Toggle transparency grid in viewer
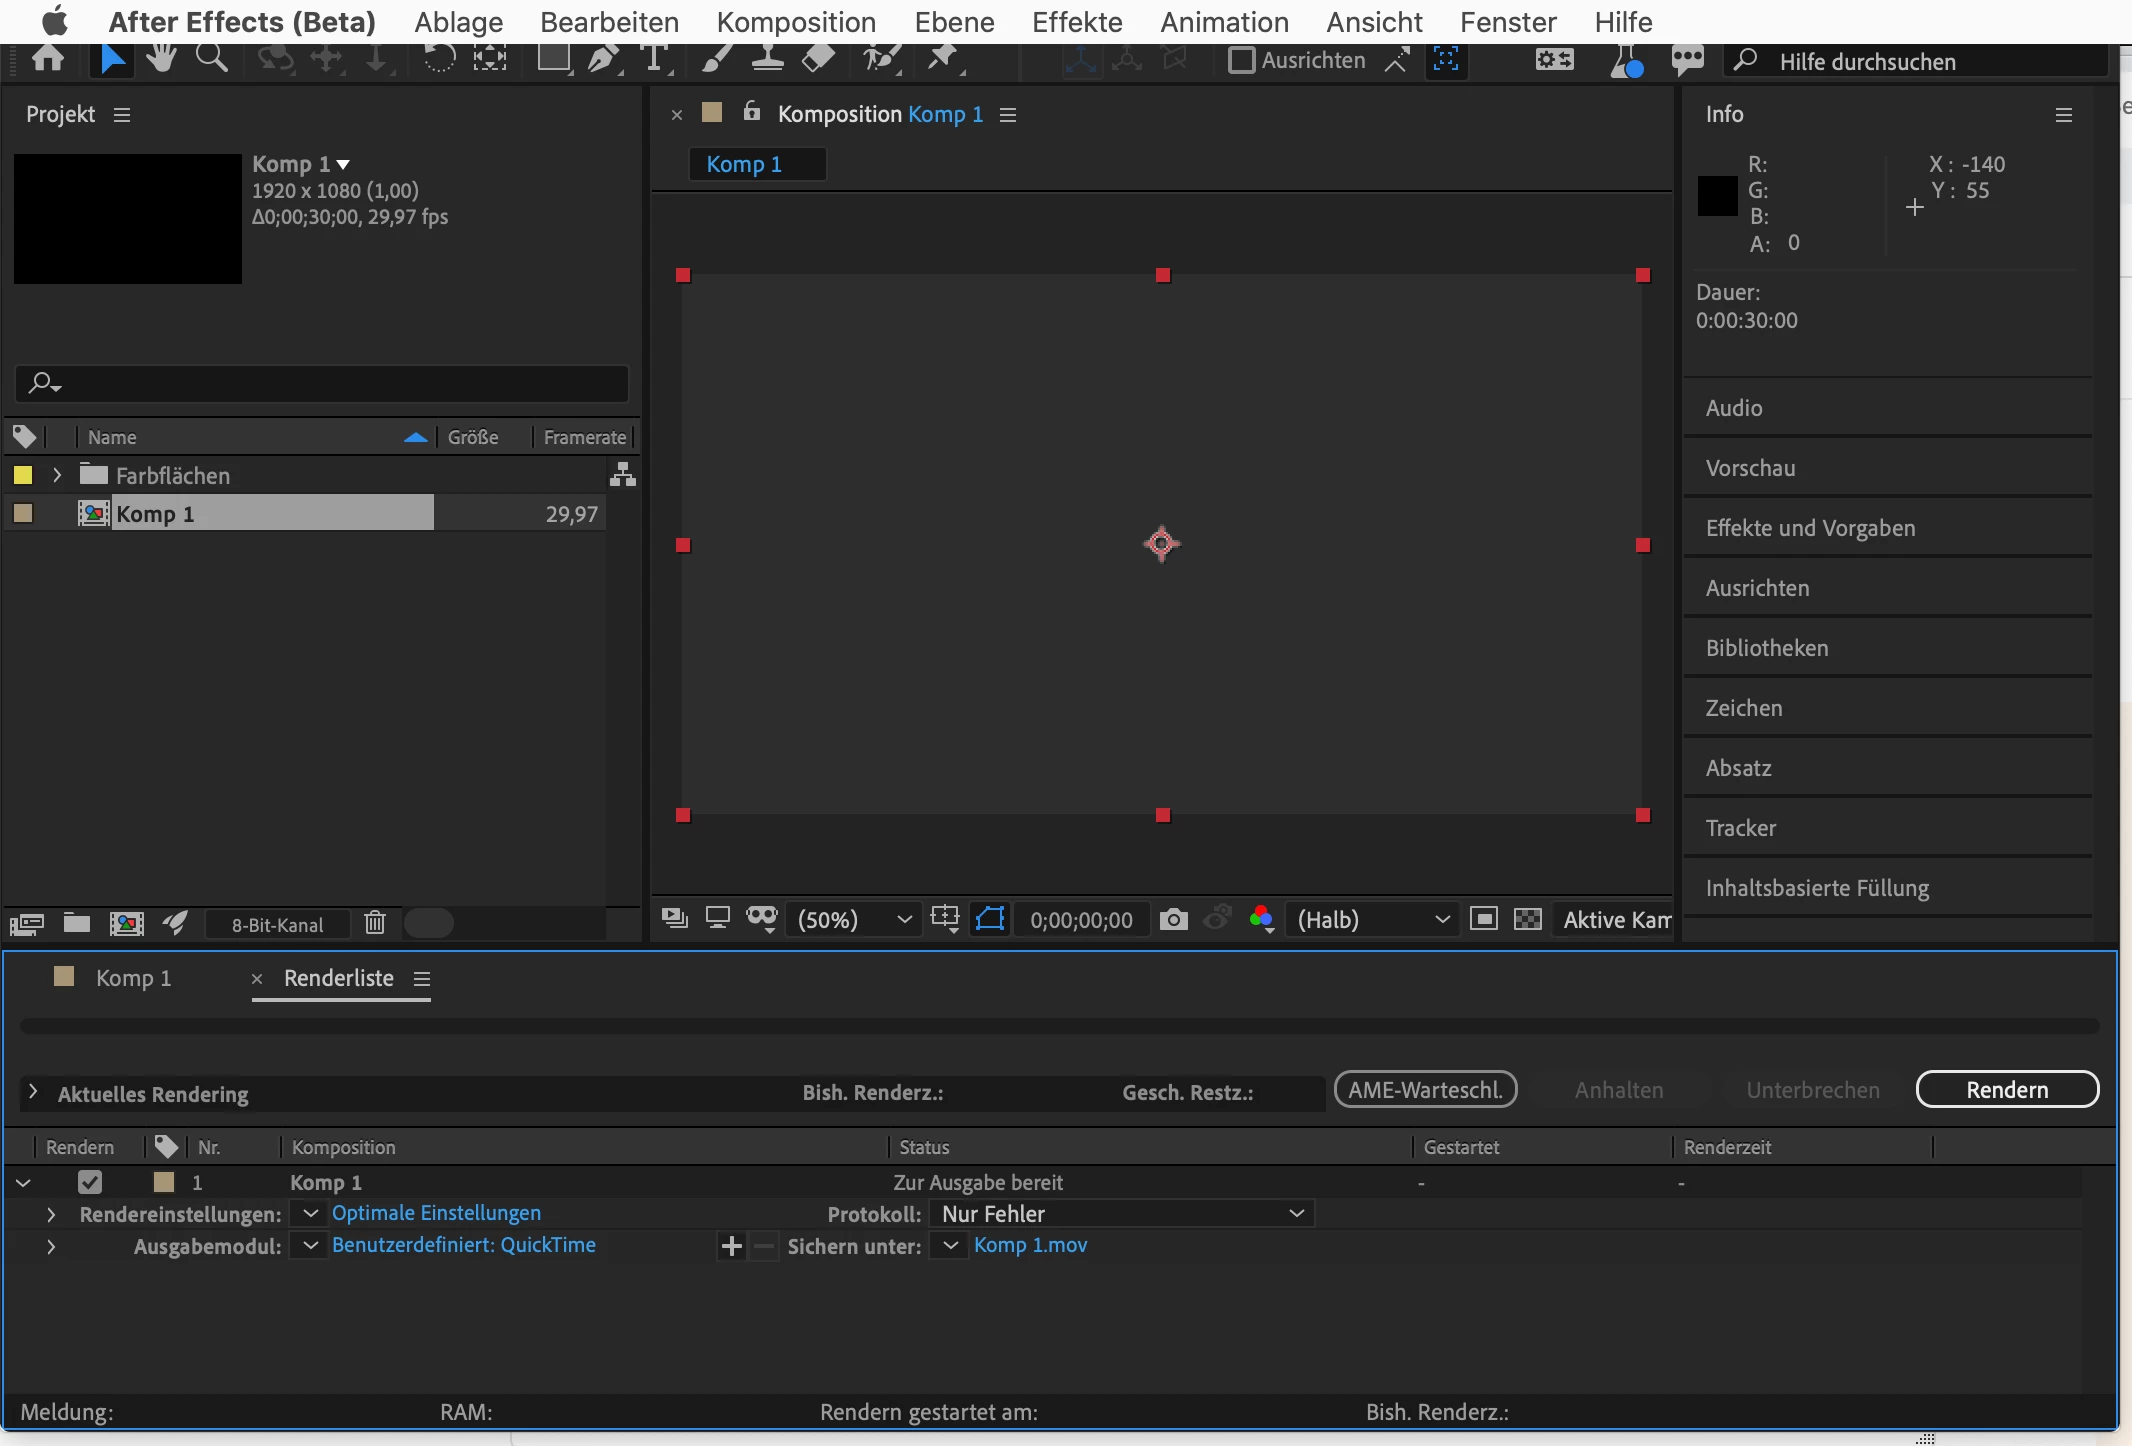Screen dimensions: 2132x1446 point(1528,919)
